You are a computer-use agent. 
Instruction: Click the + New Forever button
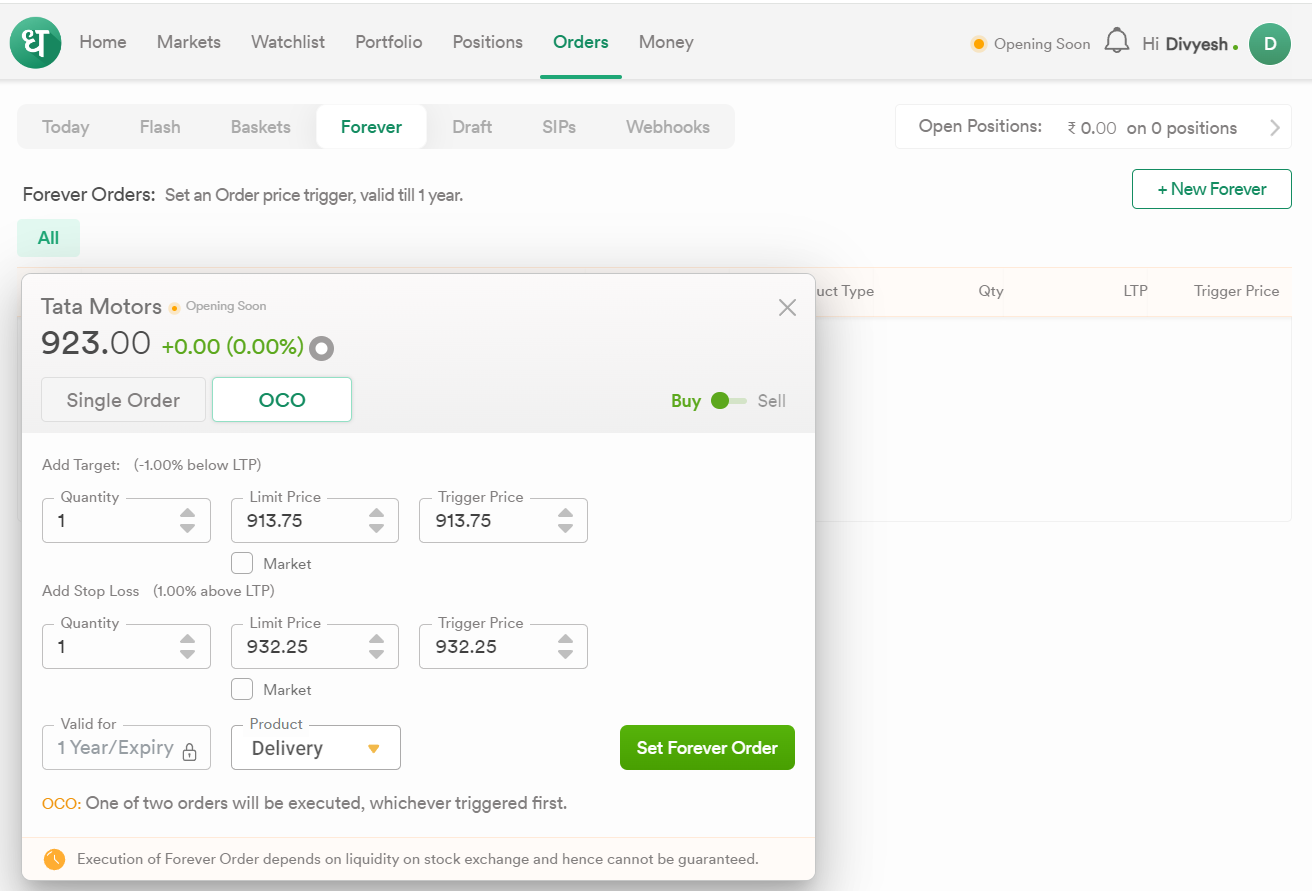1212,189
